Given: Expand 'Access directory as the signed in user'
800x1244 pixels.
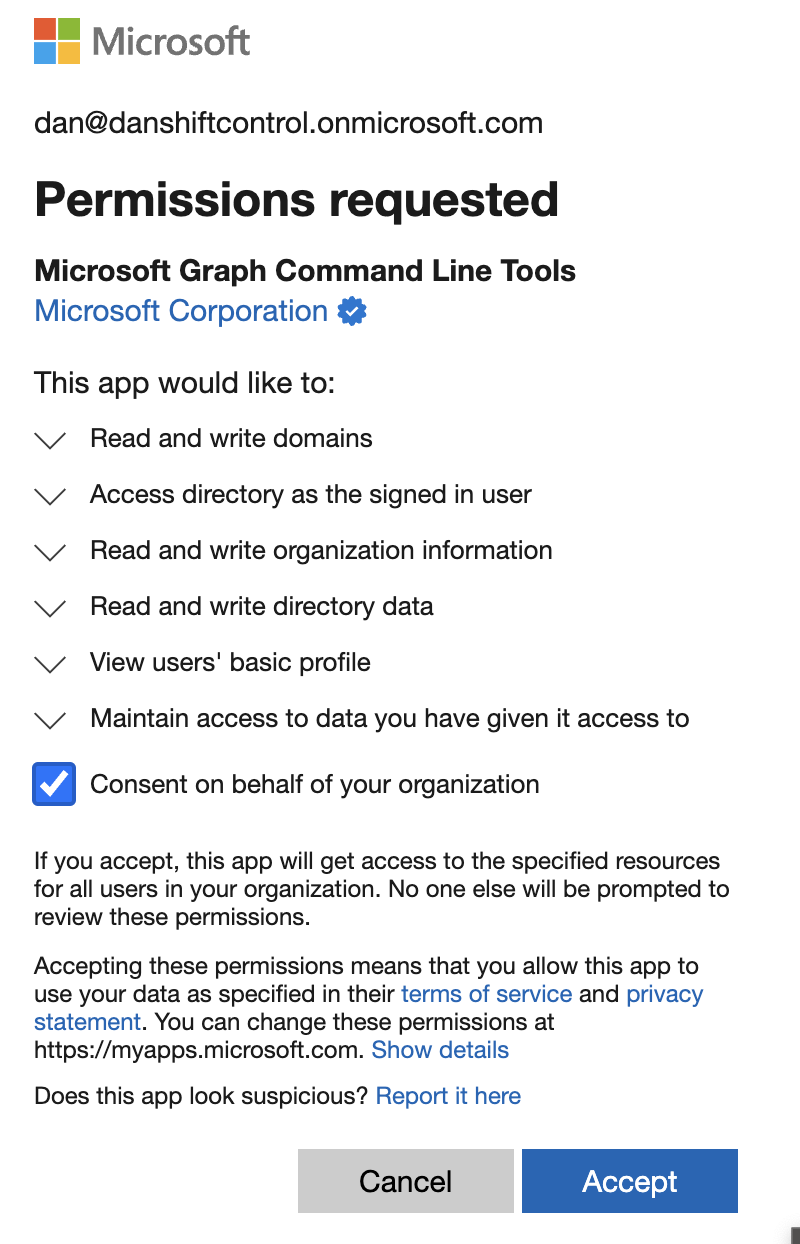Looking at the screenshot, I should tap(49, 496).
